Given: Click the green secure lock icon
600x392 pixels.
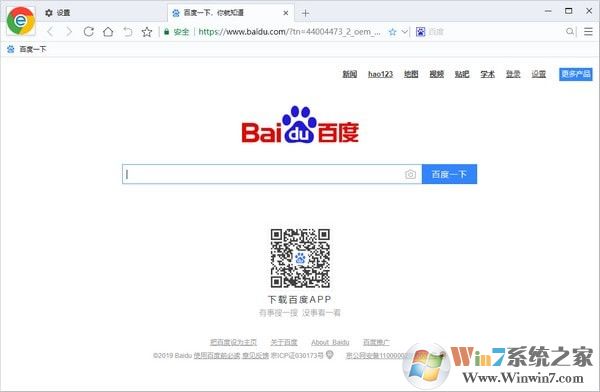Looking at the screenshot, I should click(166, 32).
